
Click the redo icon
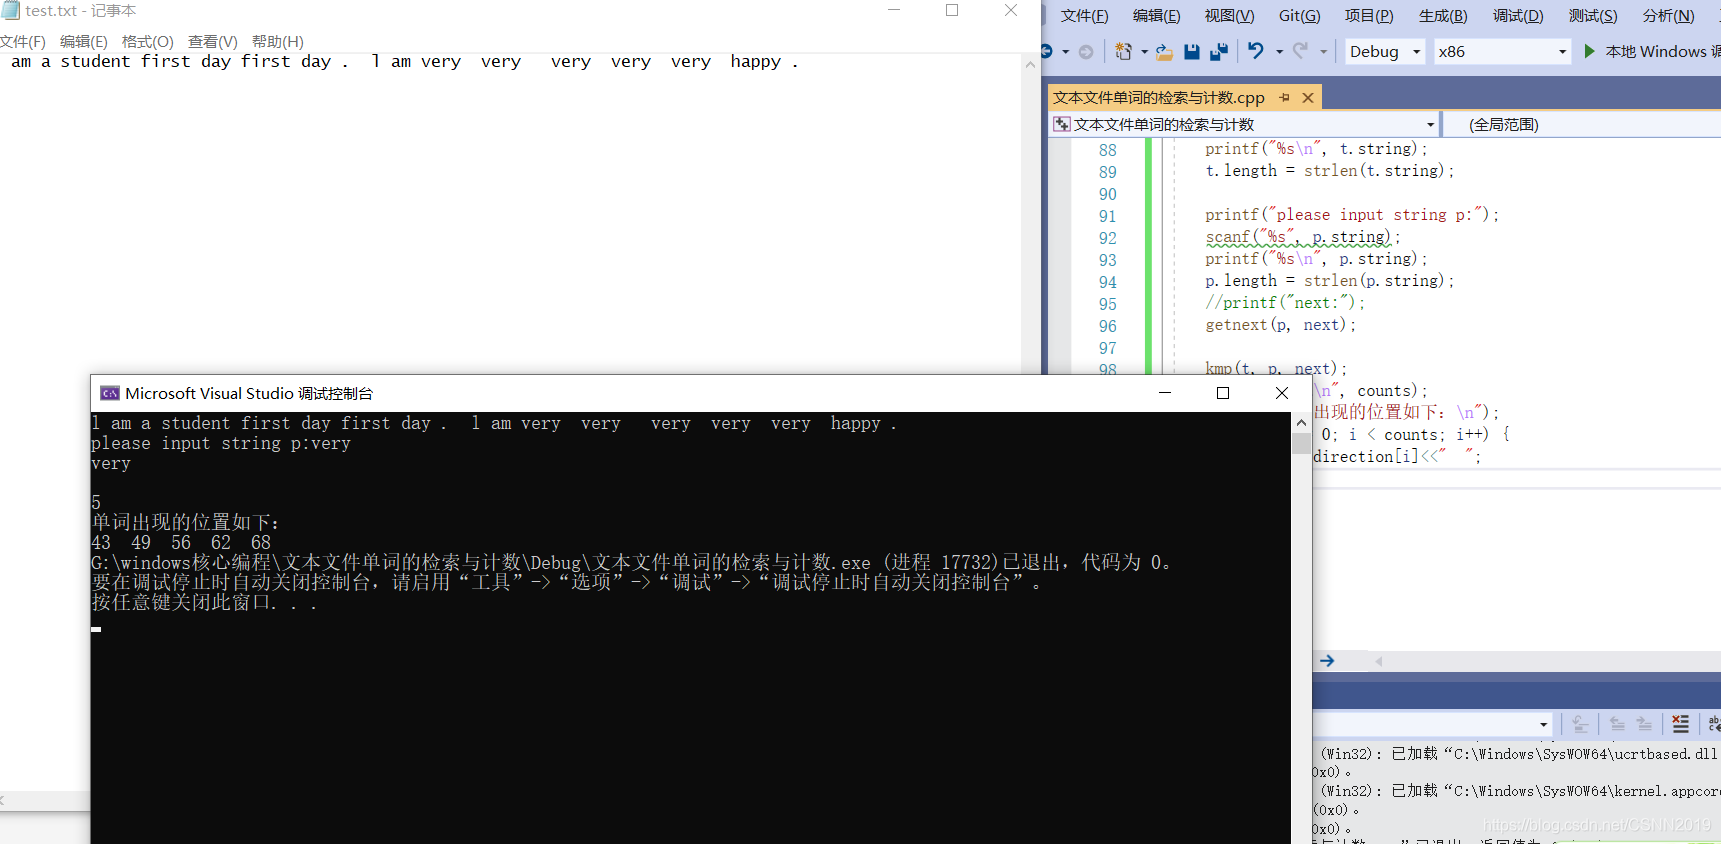pos(1301,51)
